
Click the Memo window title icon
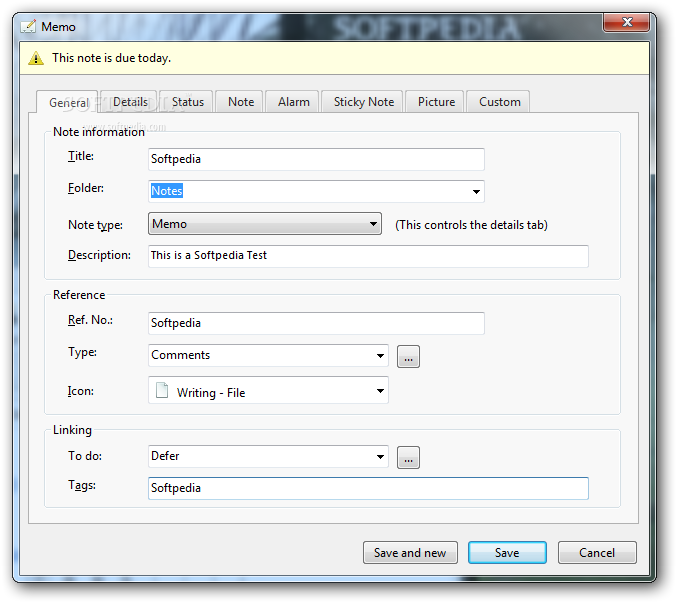(28, 26)
